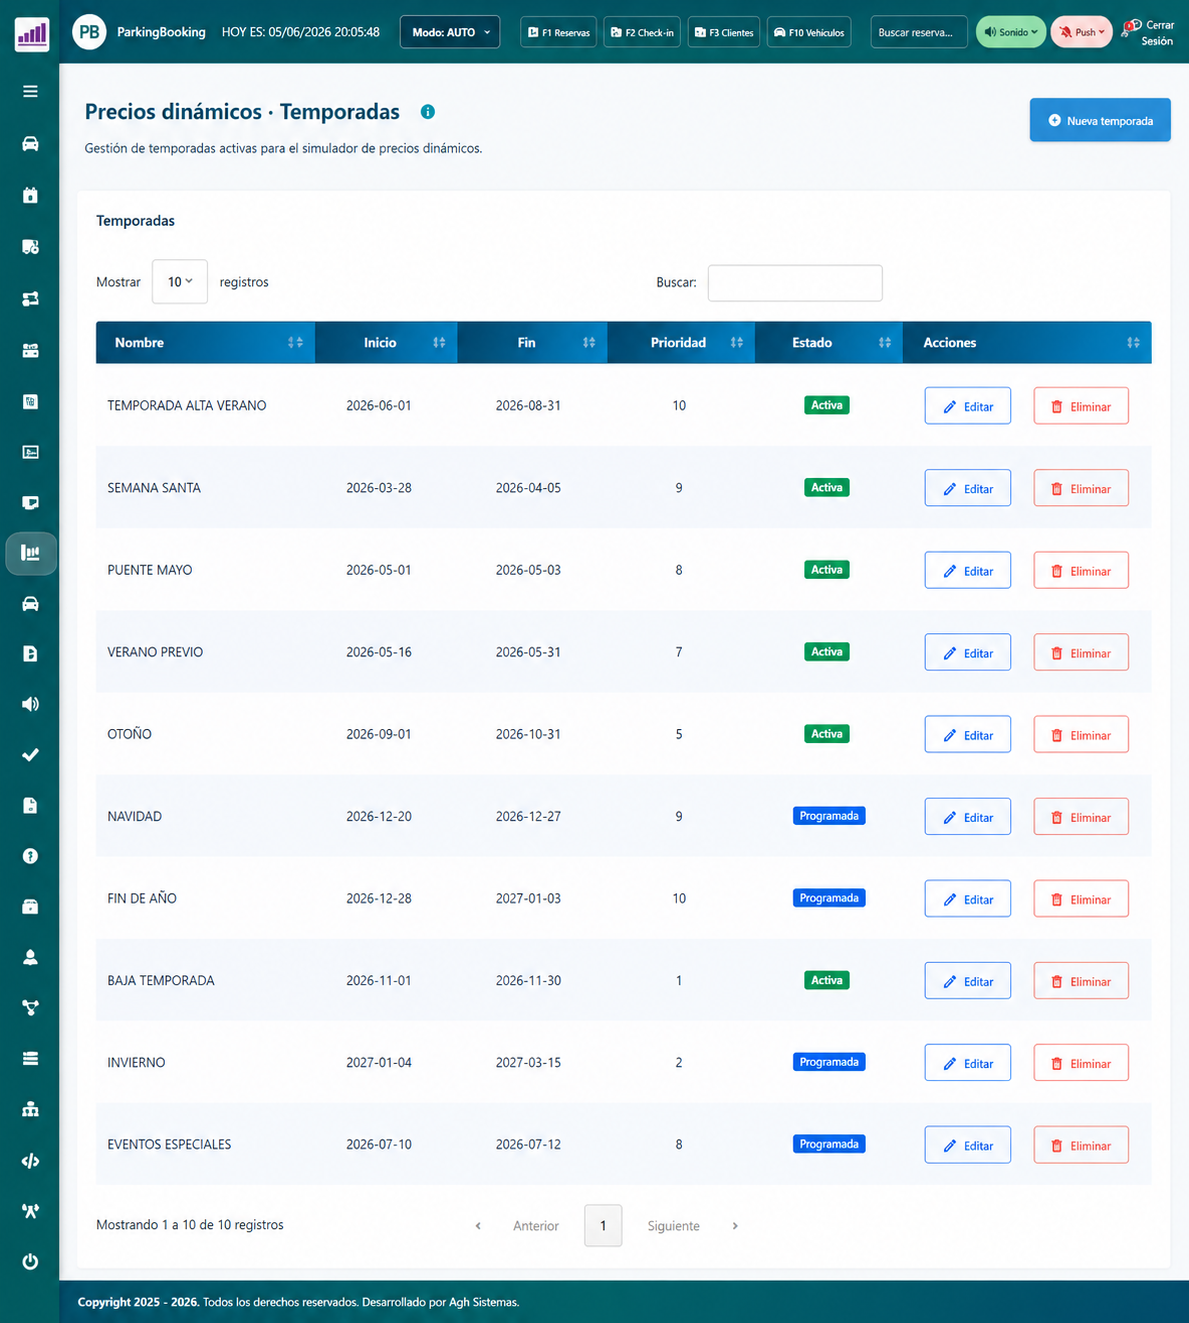Click the EVENTOS ESPECIALES name cell
1189x1323 pixels.
pos(169,1144)
